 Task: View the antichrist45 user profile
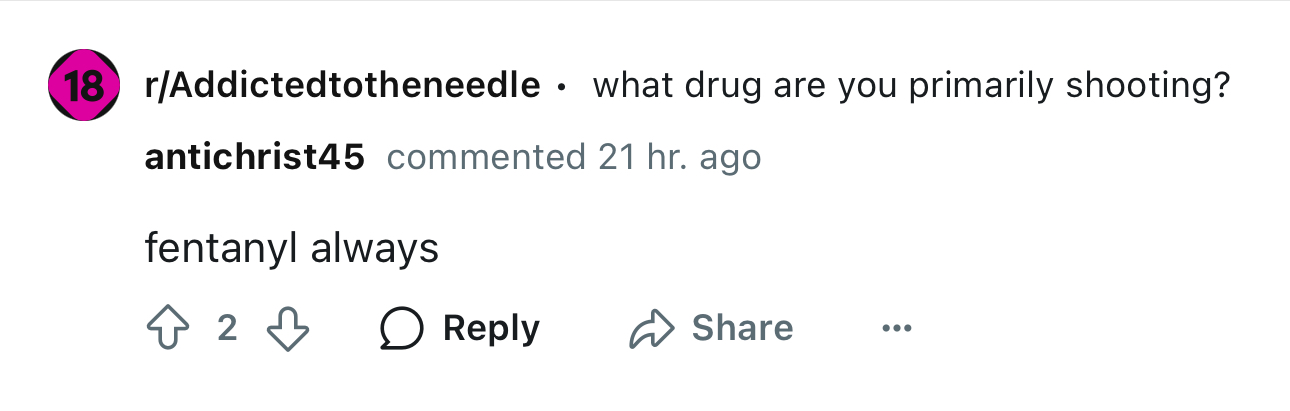[x=255, y=157]
